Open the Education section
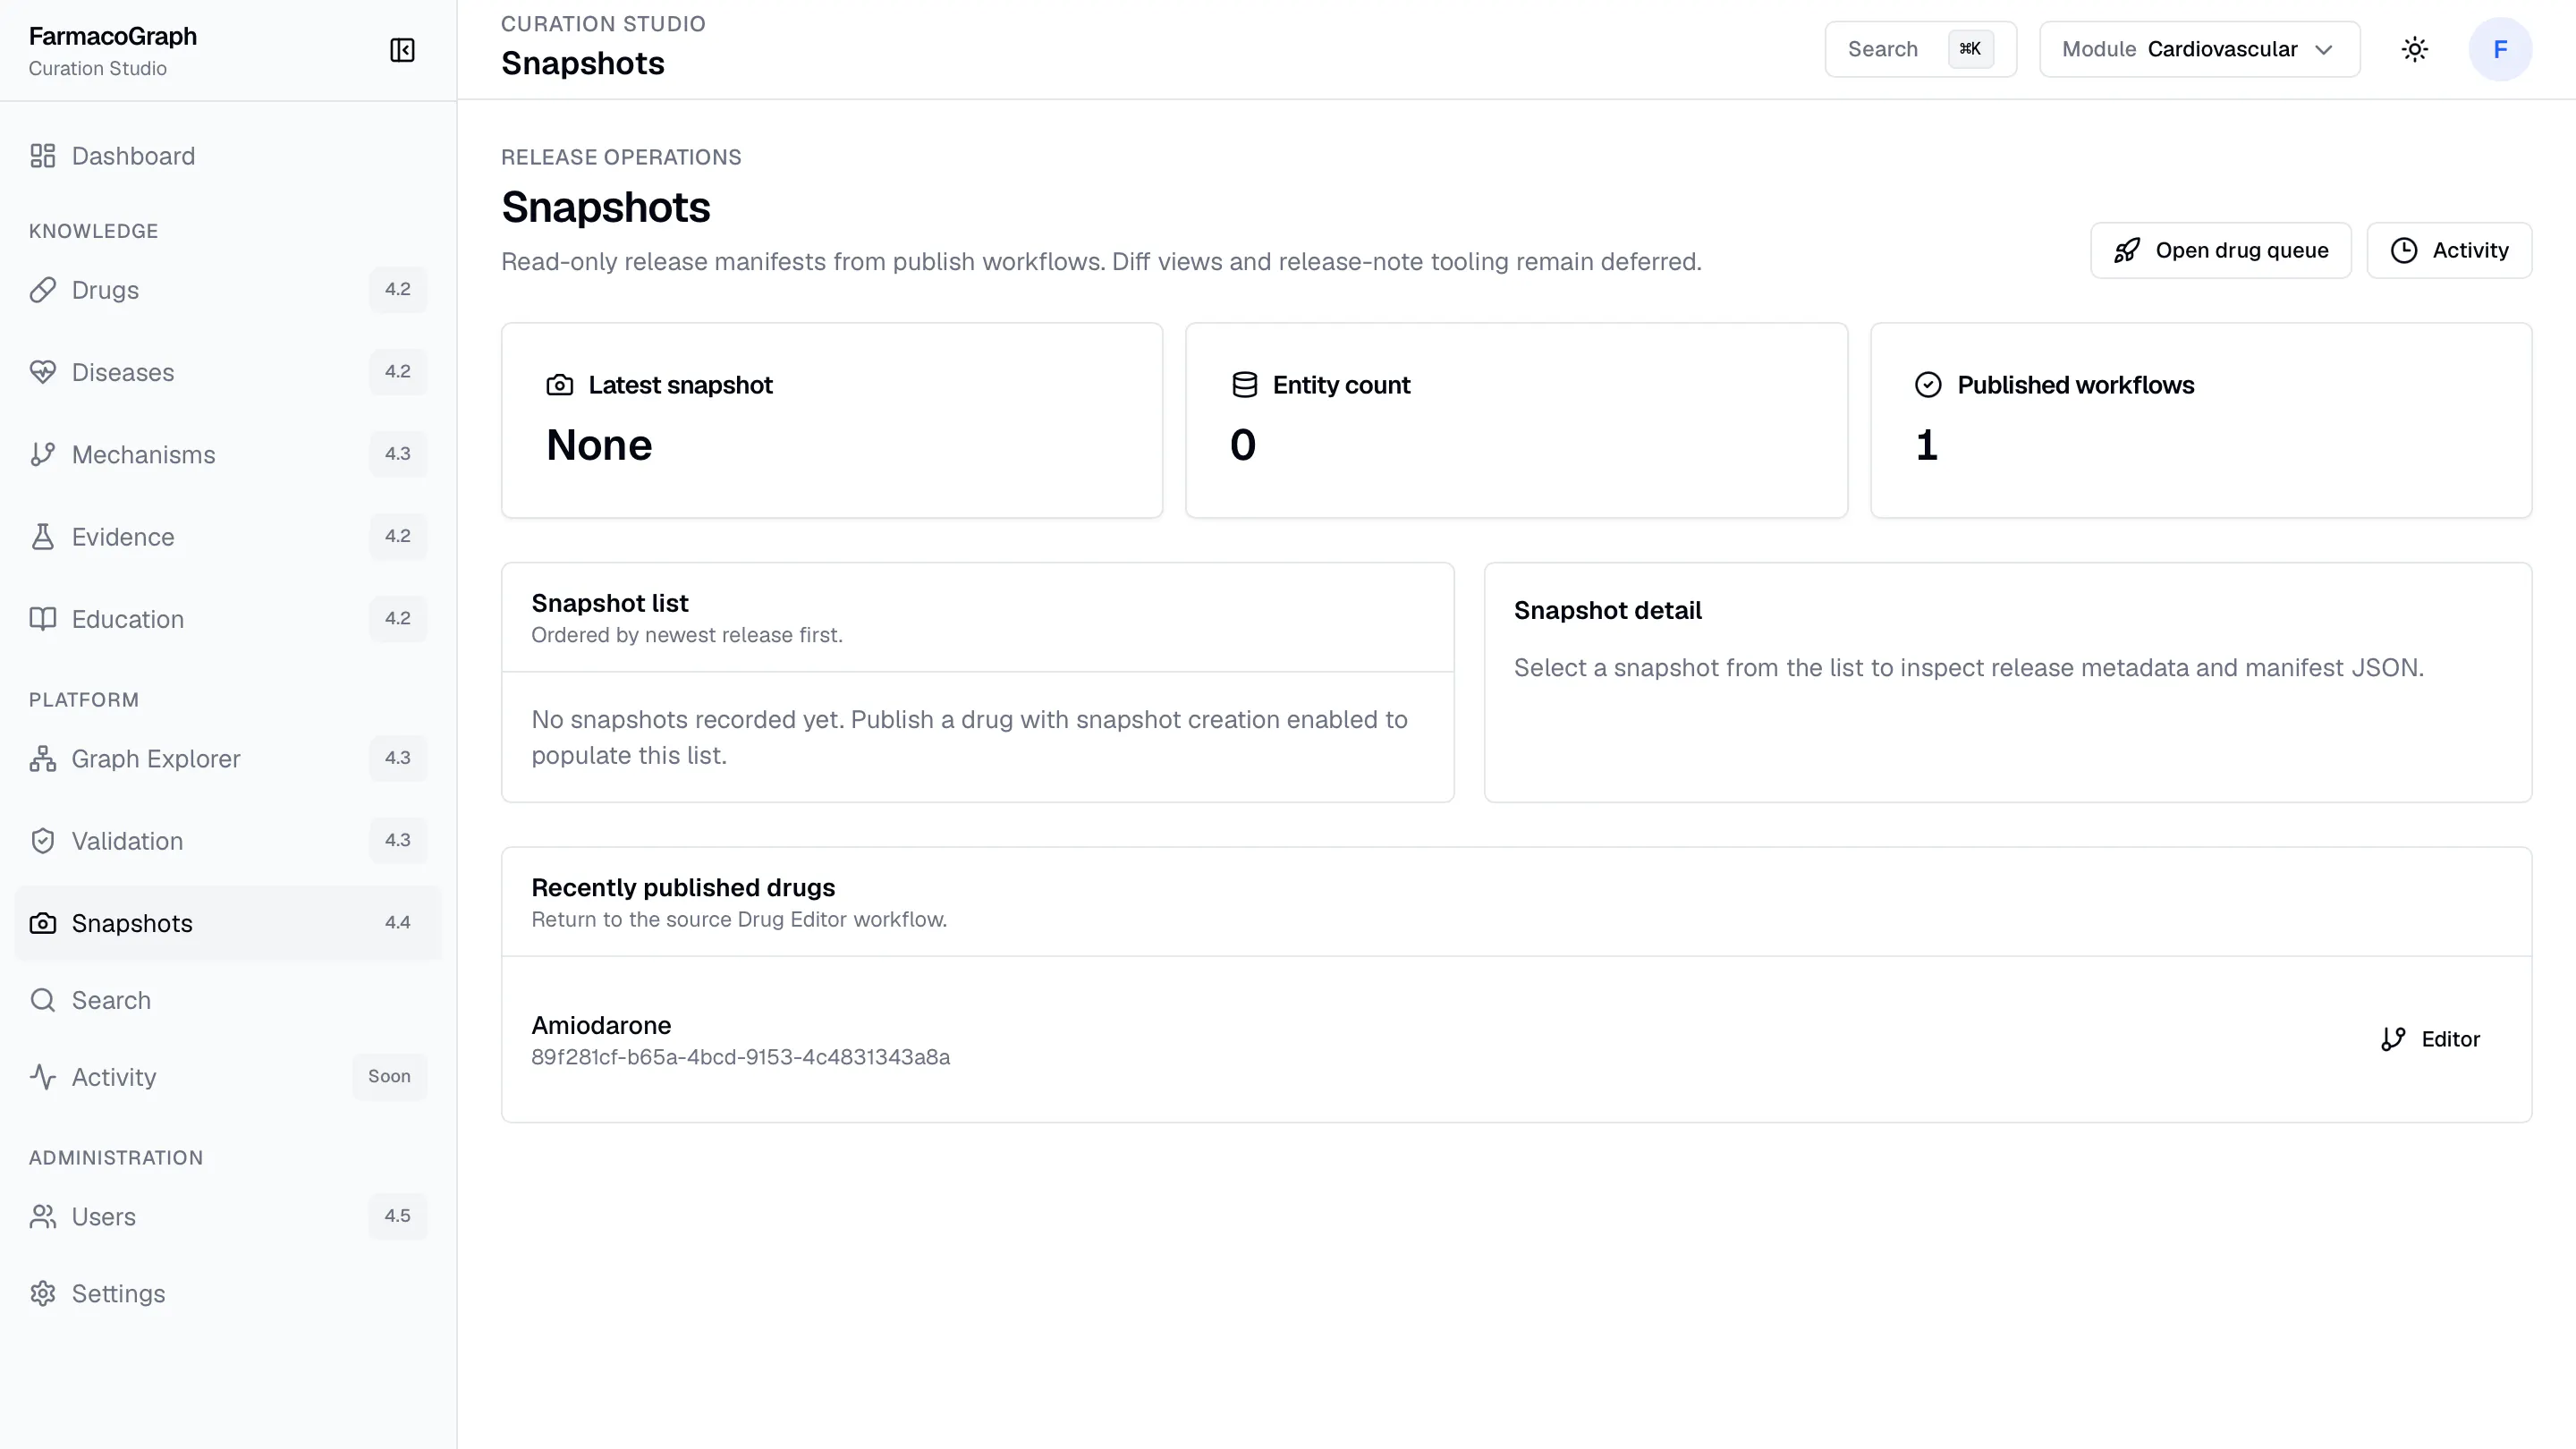 [228, 619]
